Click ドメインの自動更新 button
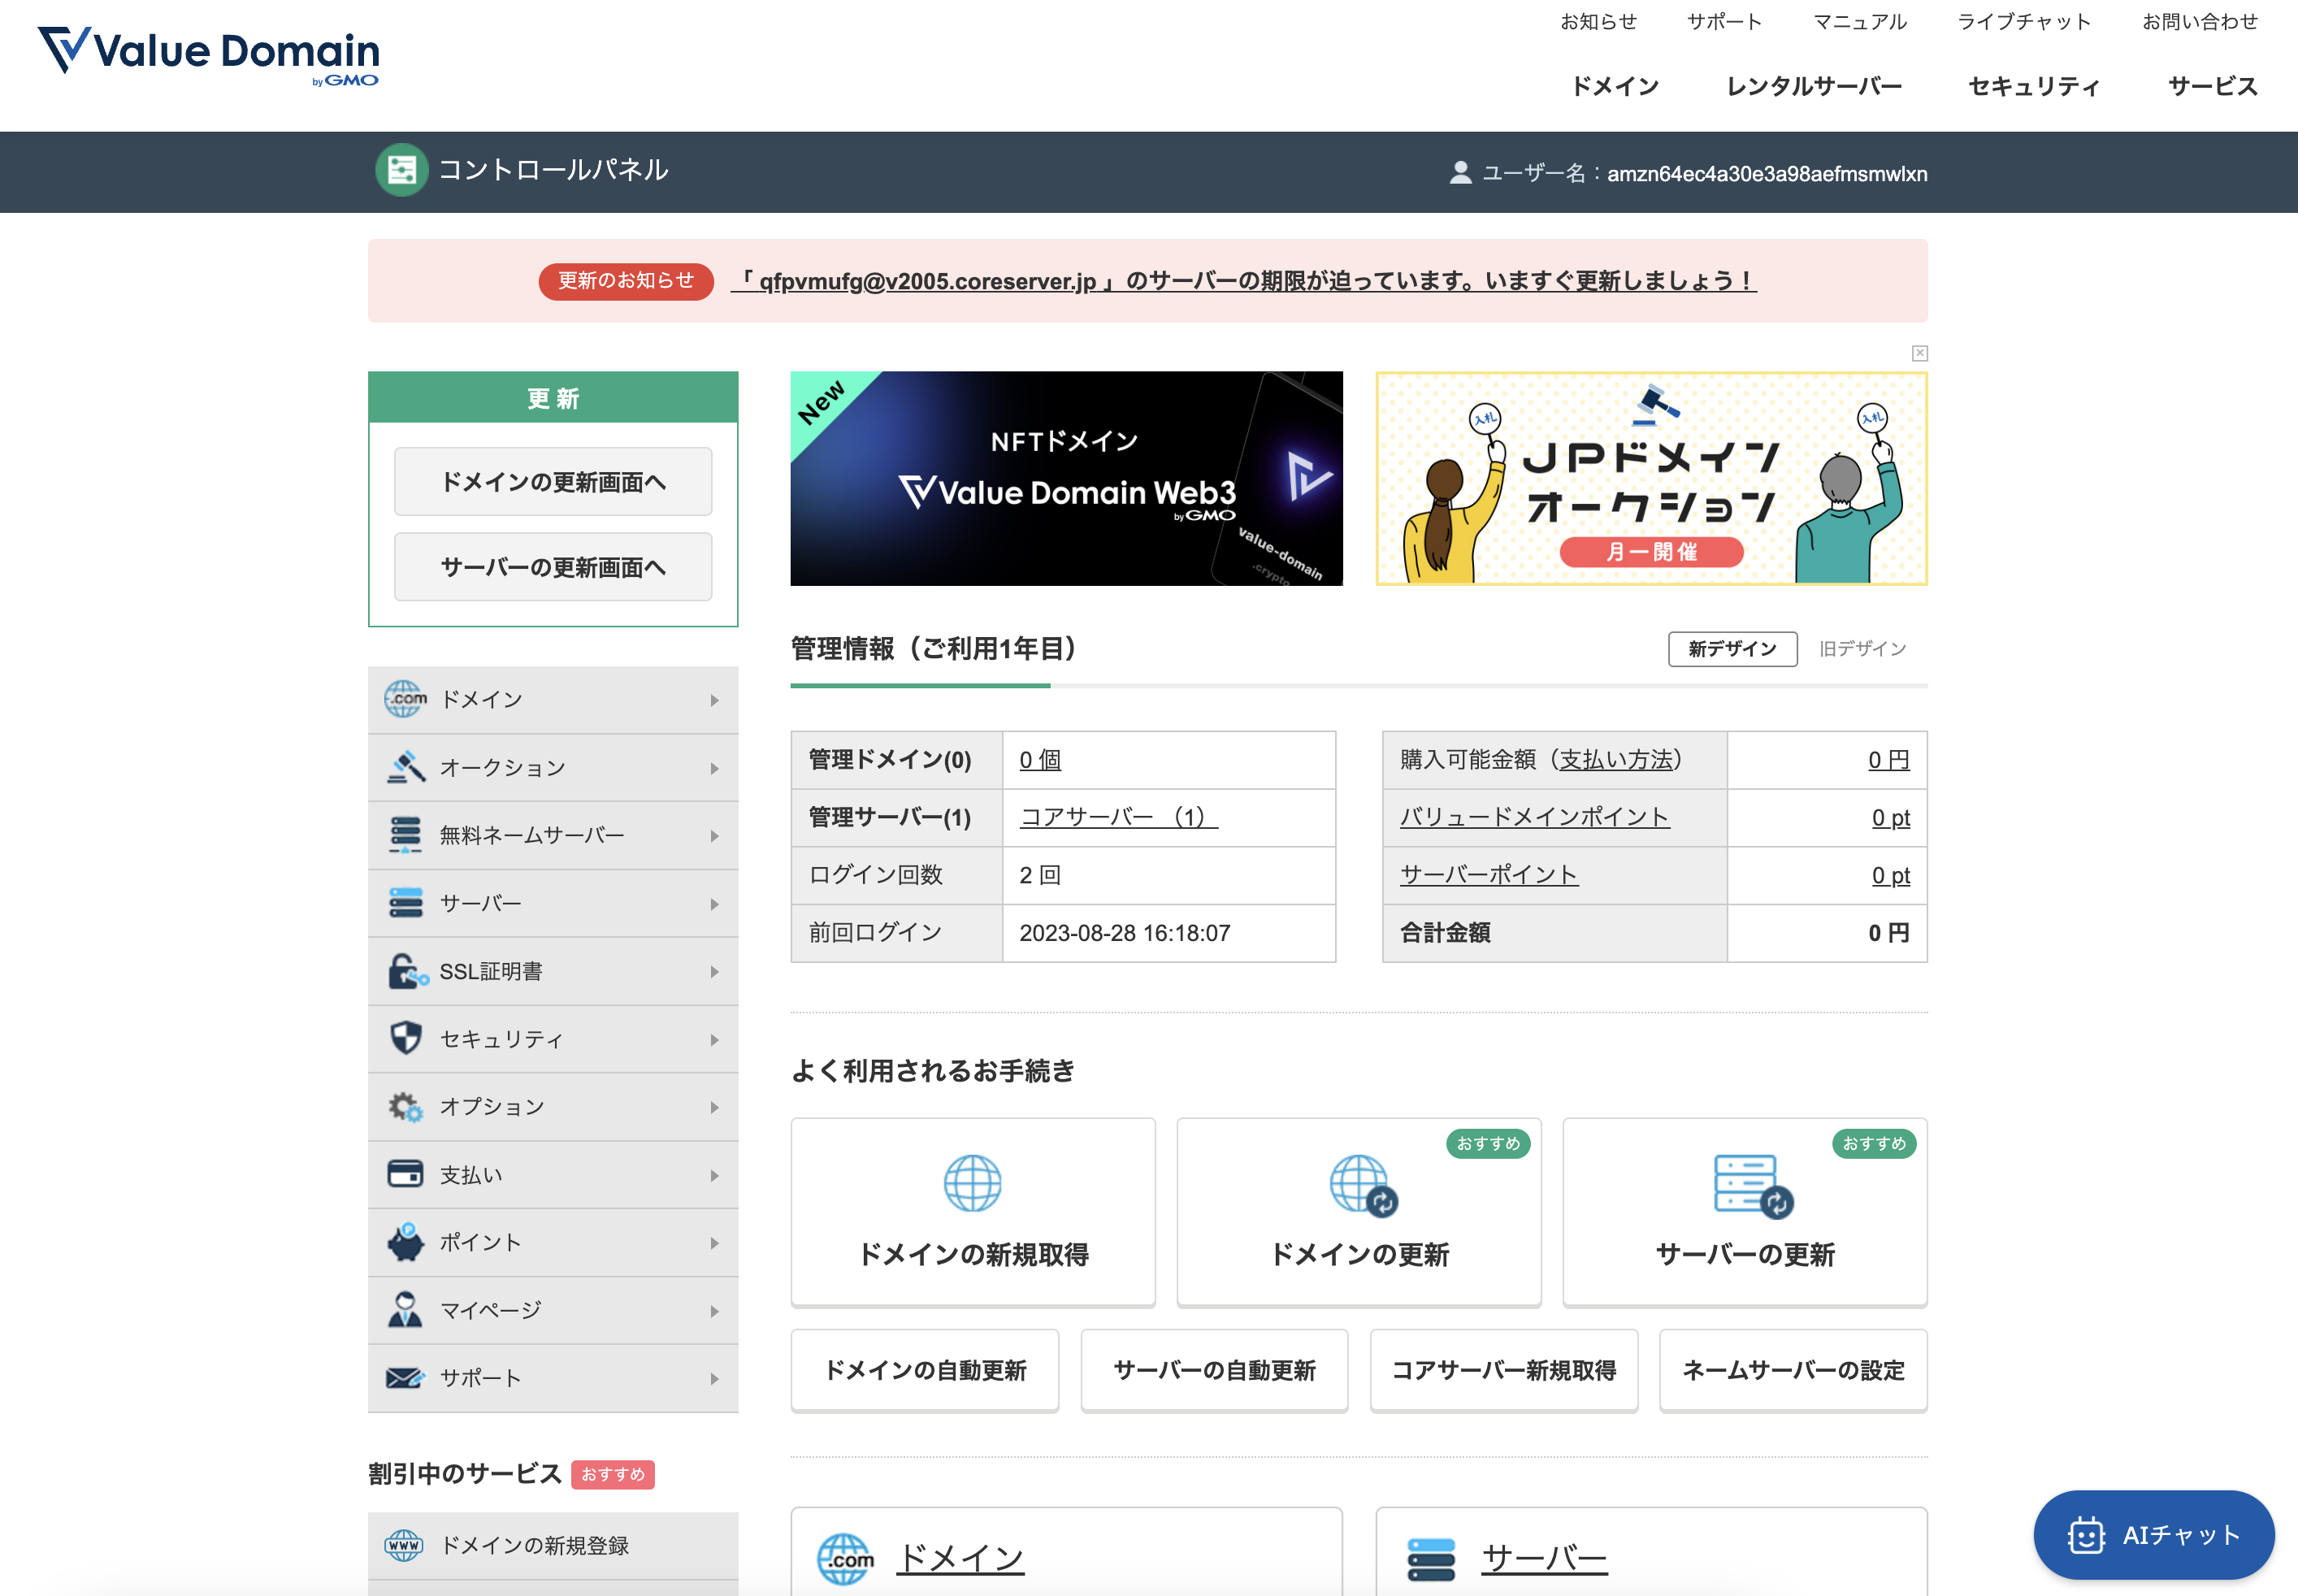The width and height of the screenshot is (2298, 1596). [x=925, y=1370]
